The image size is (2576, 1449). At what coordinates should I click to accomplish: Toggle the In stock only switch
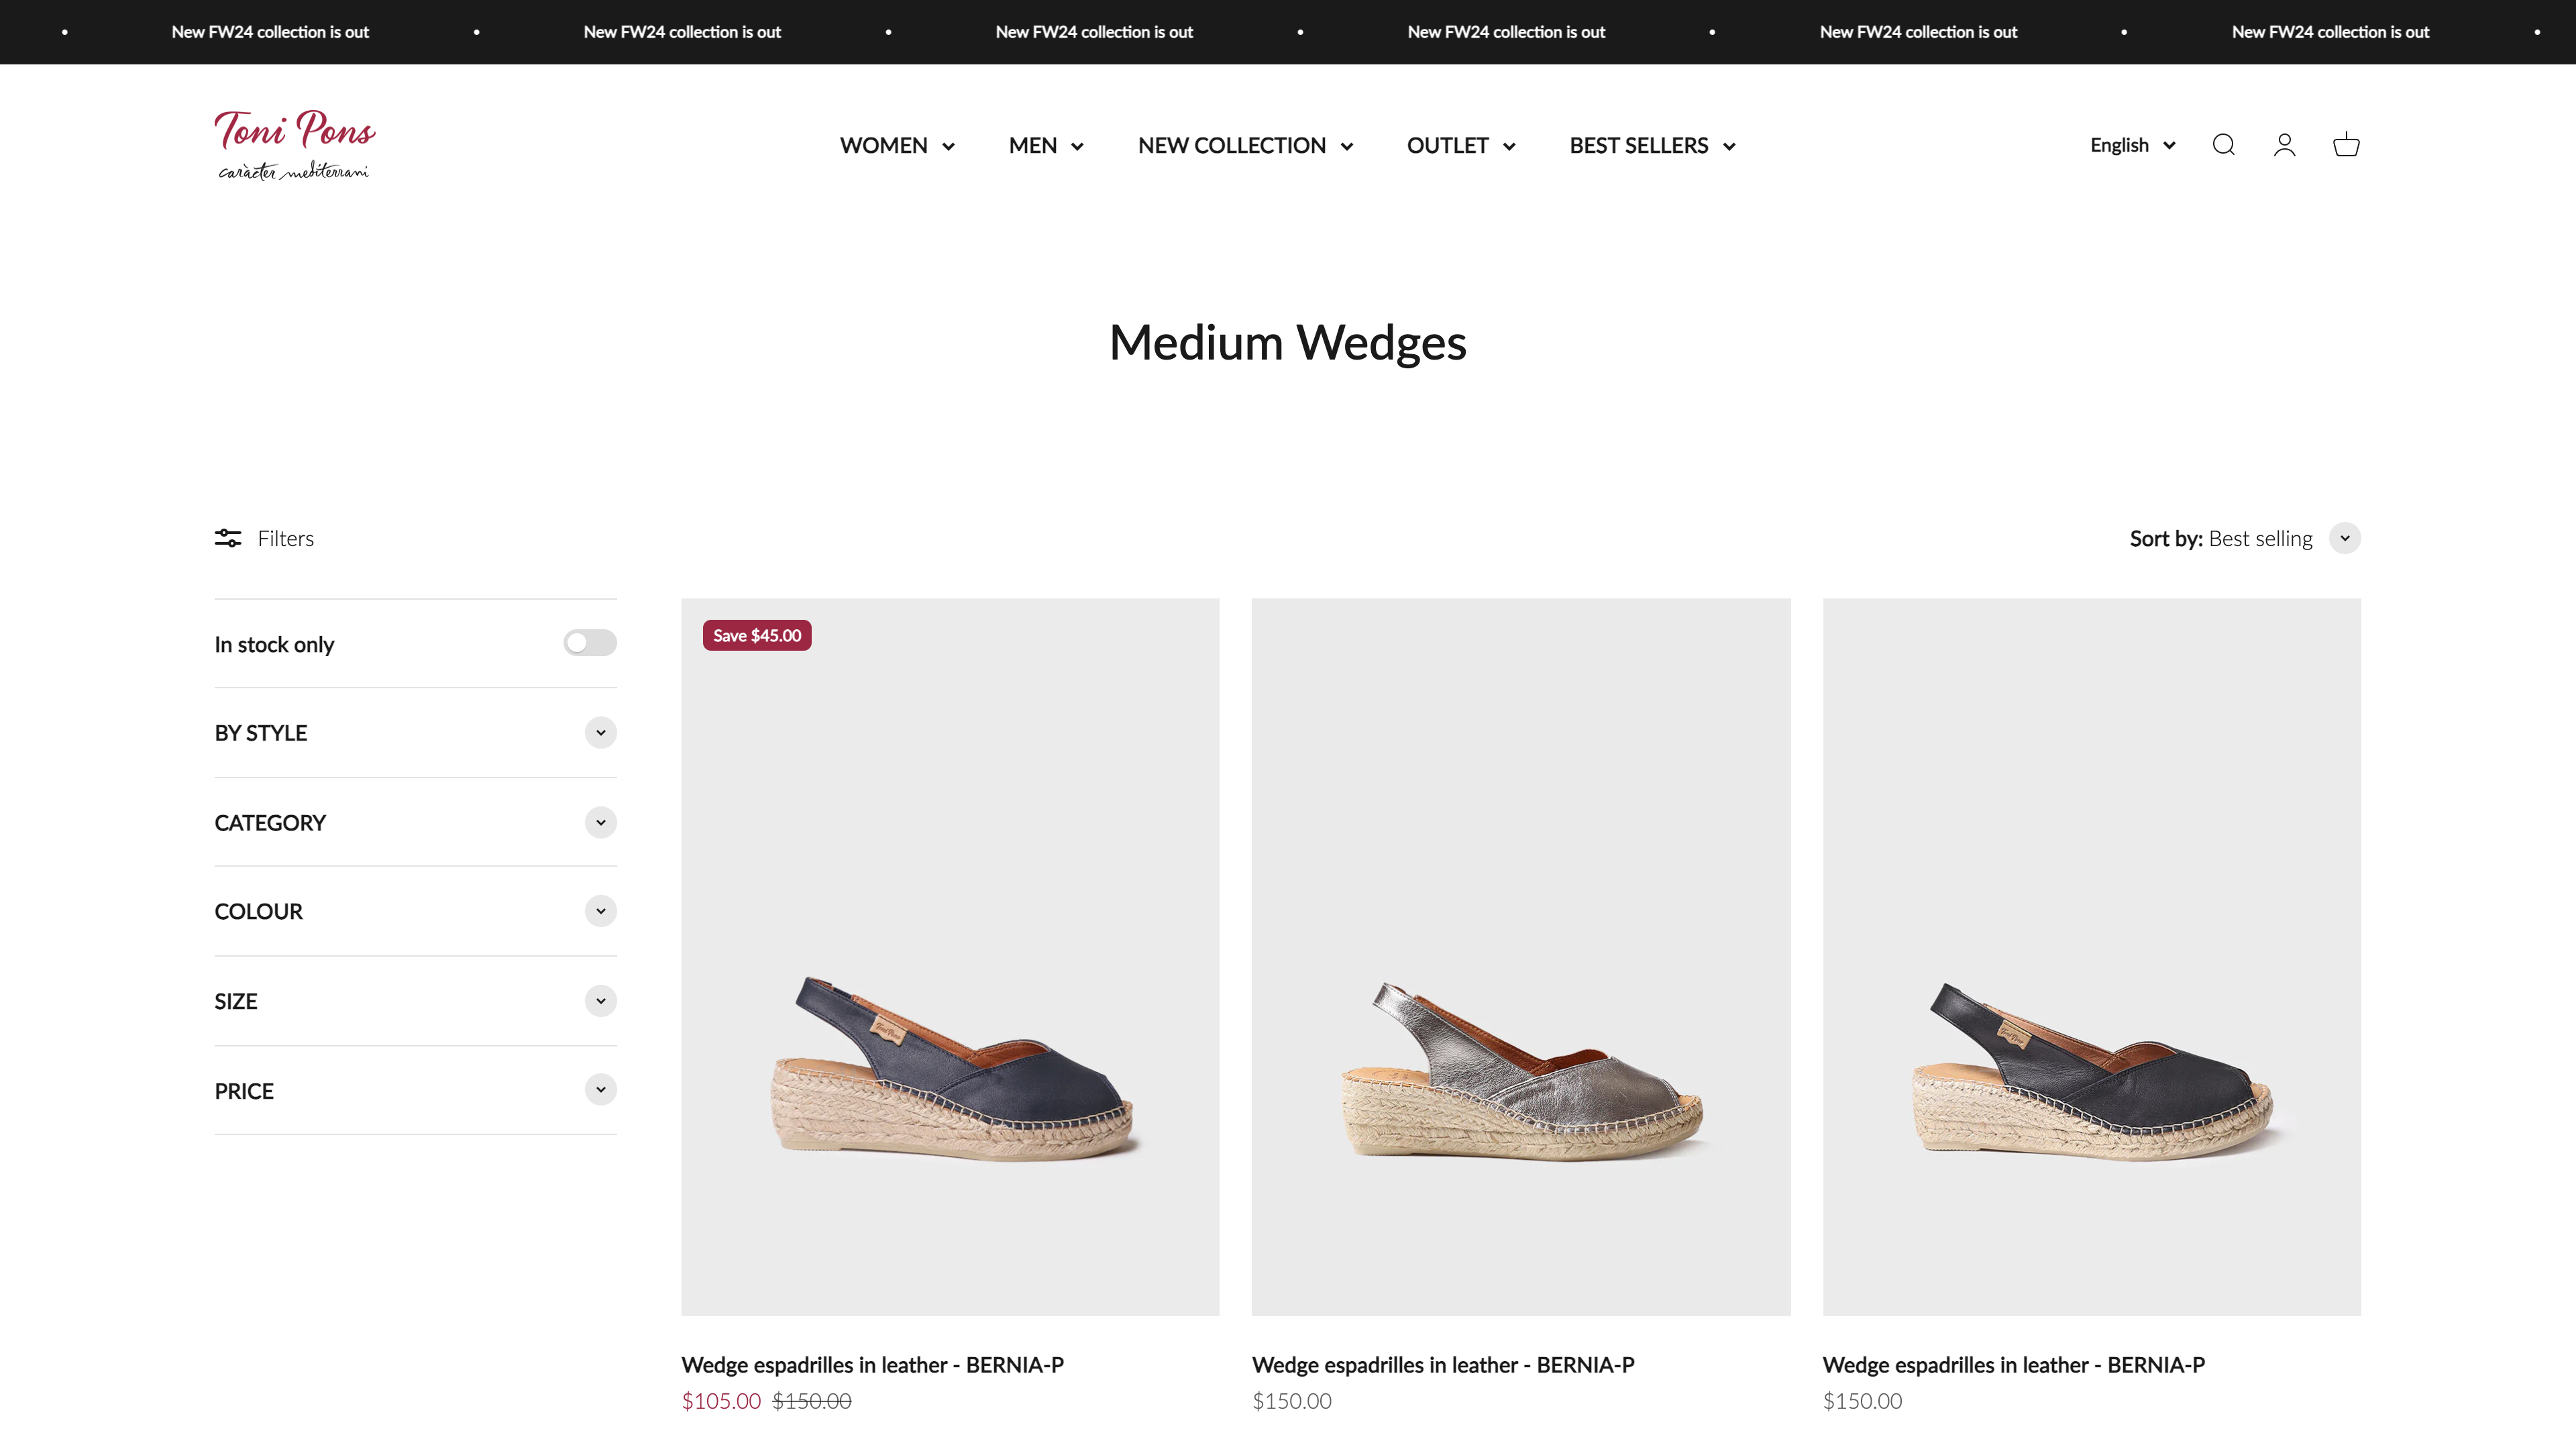coord(589,643)
